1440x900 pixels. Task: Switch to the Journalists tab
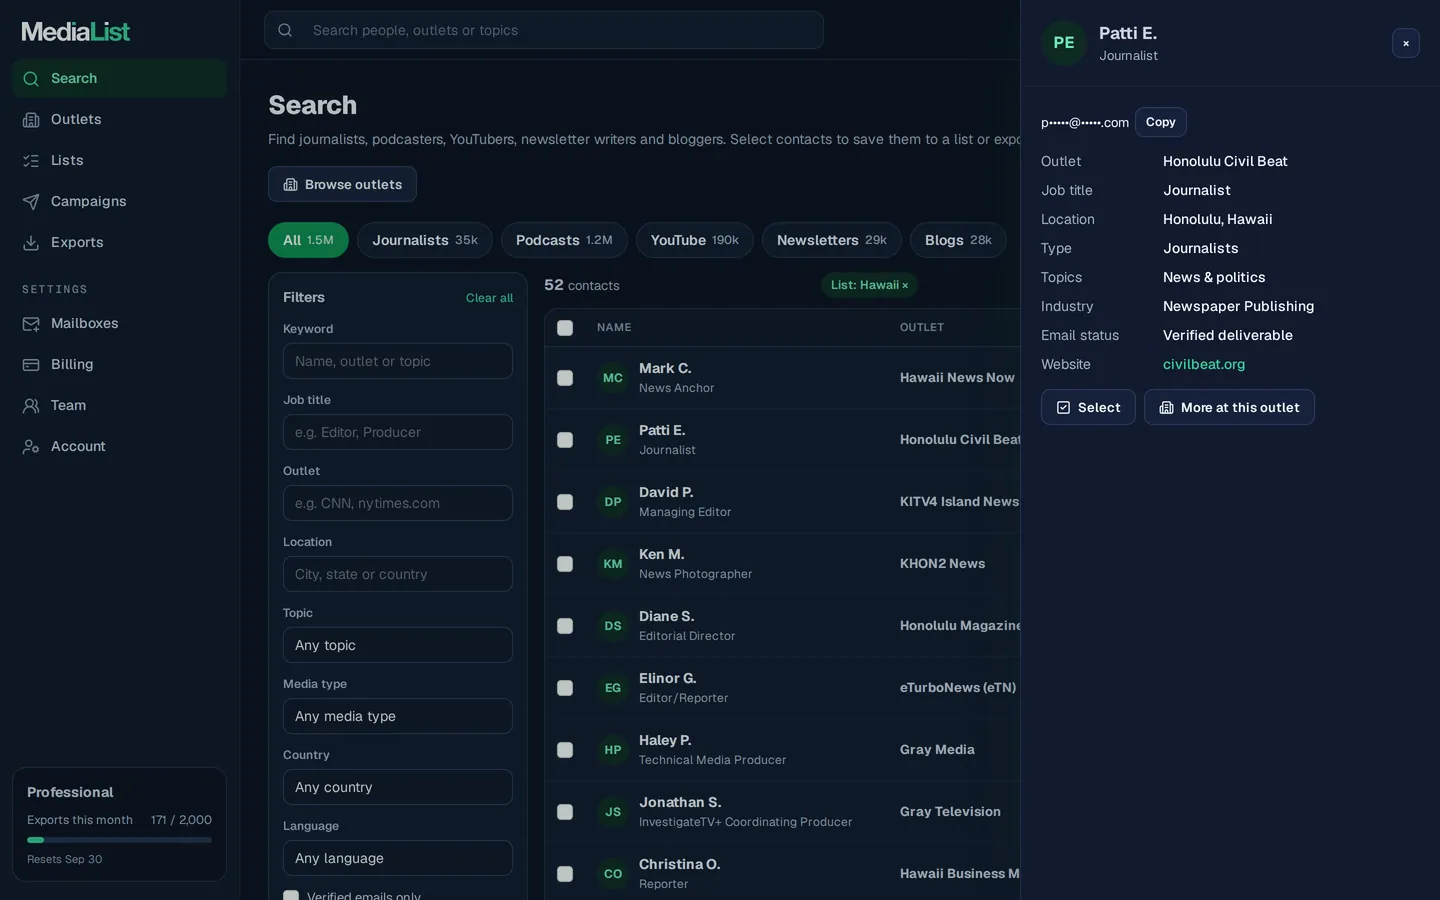point(425,240)
